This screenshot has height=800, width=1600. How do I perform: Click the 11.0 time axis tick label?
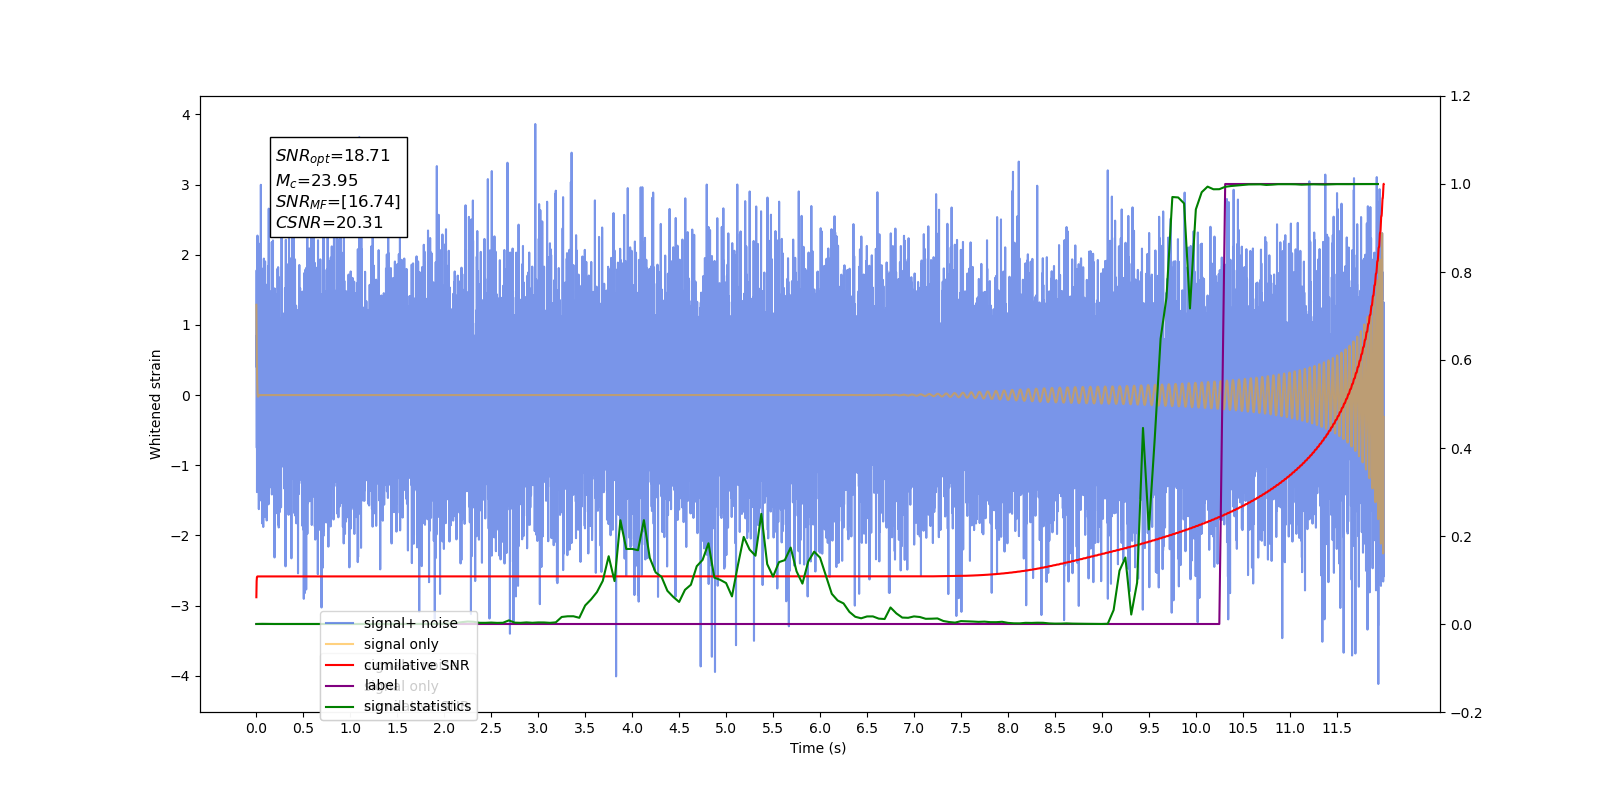point(1290,728)
